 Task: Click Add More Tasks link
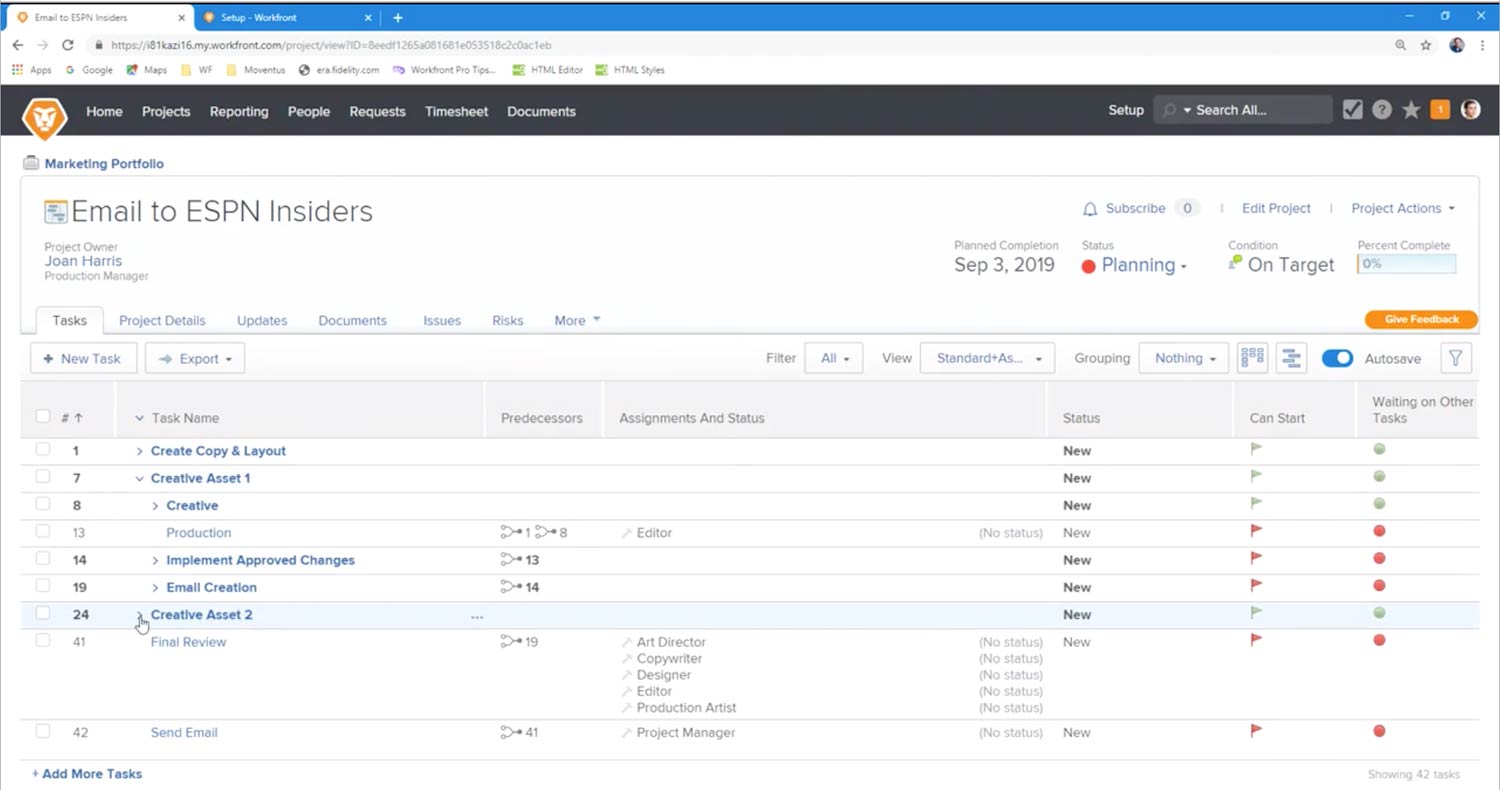87,773
